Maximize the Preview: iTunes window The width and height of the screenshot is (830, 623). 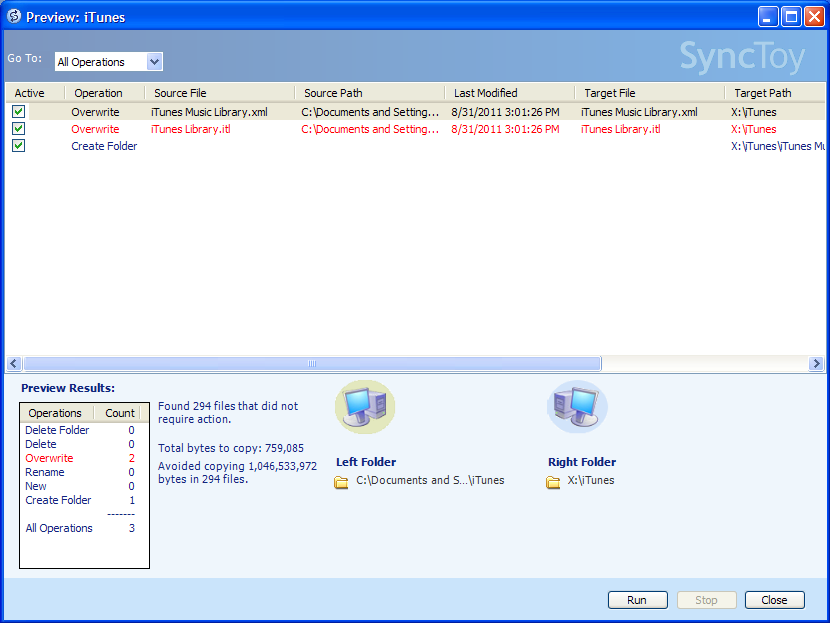791,16
